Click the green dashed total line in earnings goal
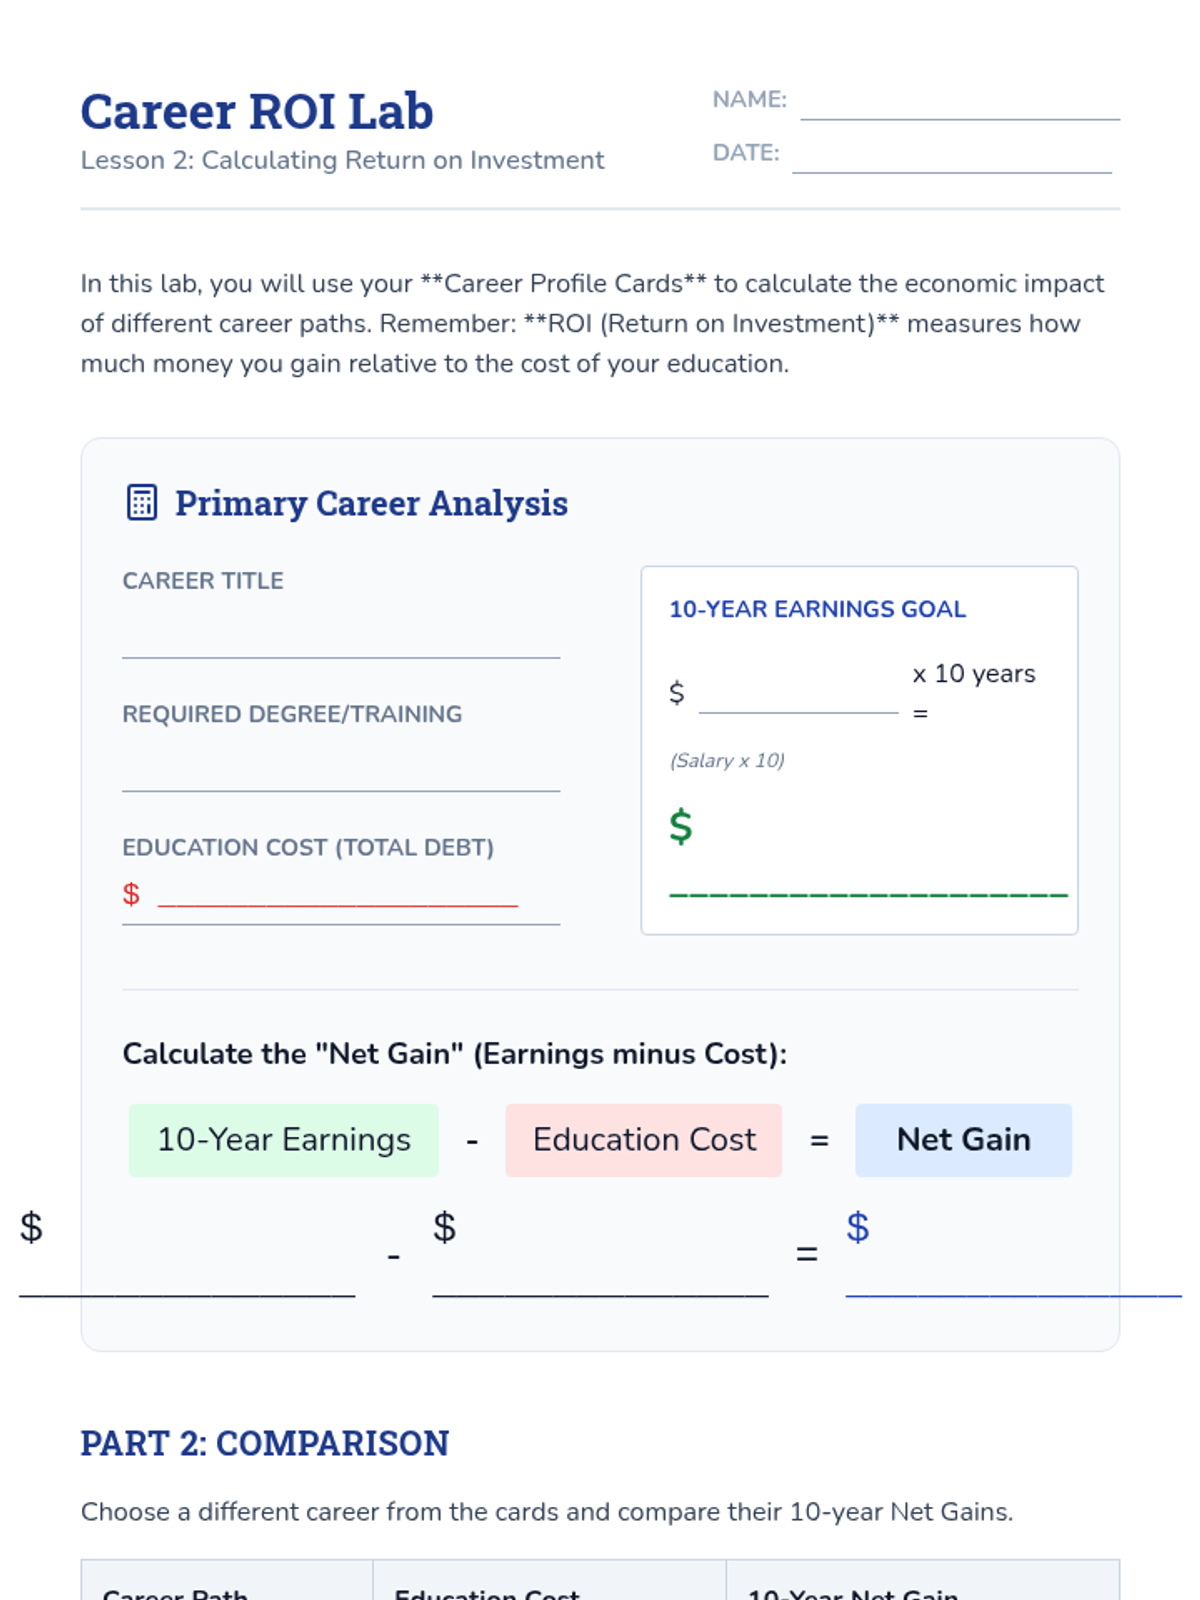Image resolution: width=1200 pixels, height=1600 pixels. (x=868, y=893)
